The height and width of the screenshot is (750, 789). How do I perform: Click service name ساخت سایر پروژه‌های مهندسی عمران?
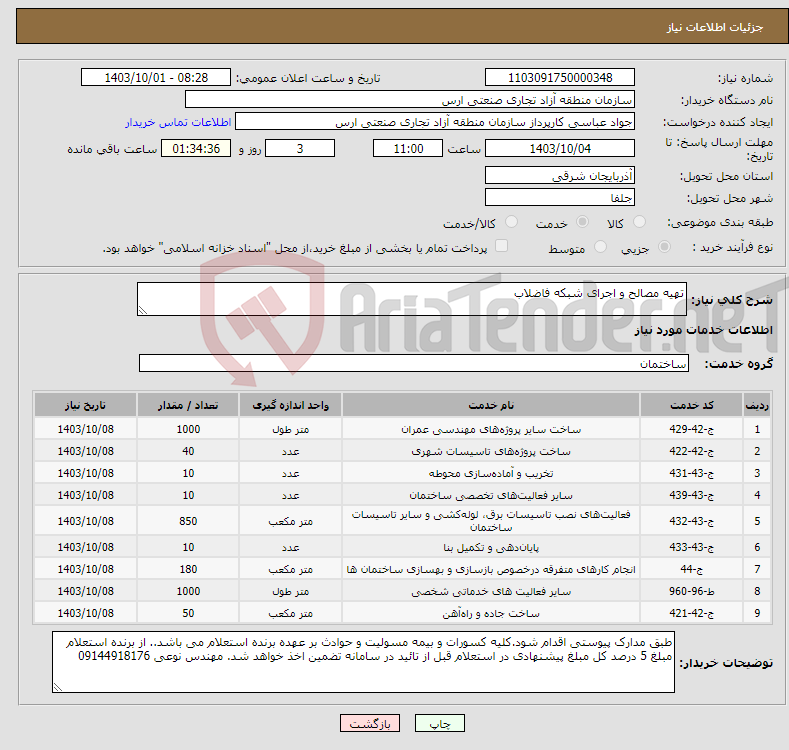[491, 429]
